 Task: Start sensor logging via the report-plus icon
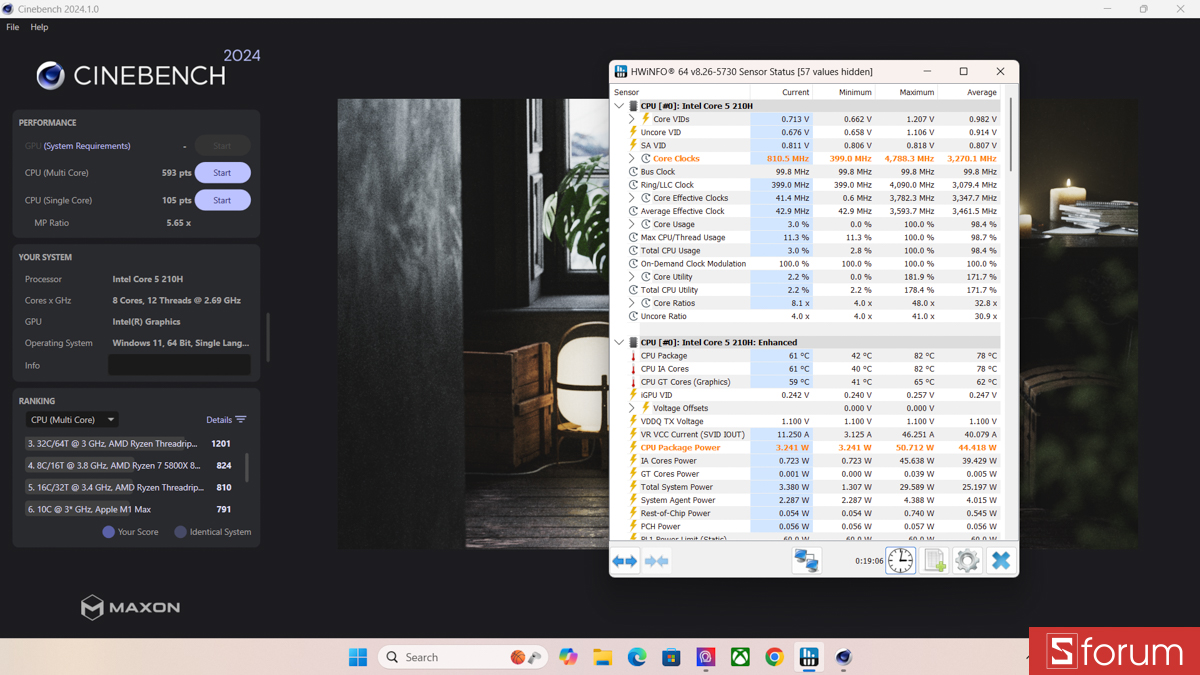pos(933,560)
